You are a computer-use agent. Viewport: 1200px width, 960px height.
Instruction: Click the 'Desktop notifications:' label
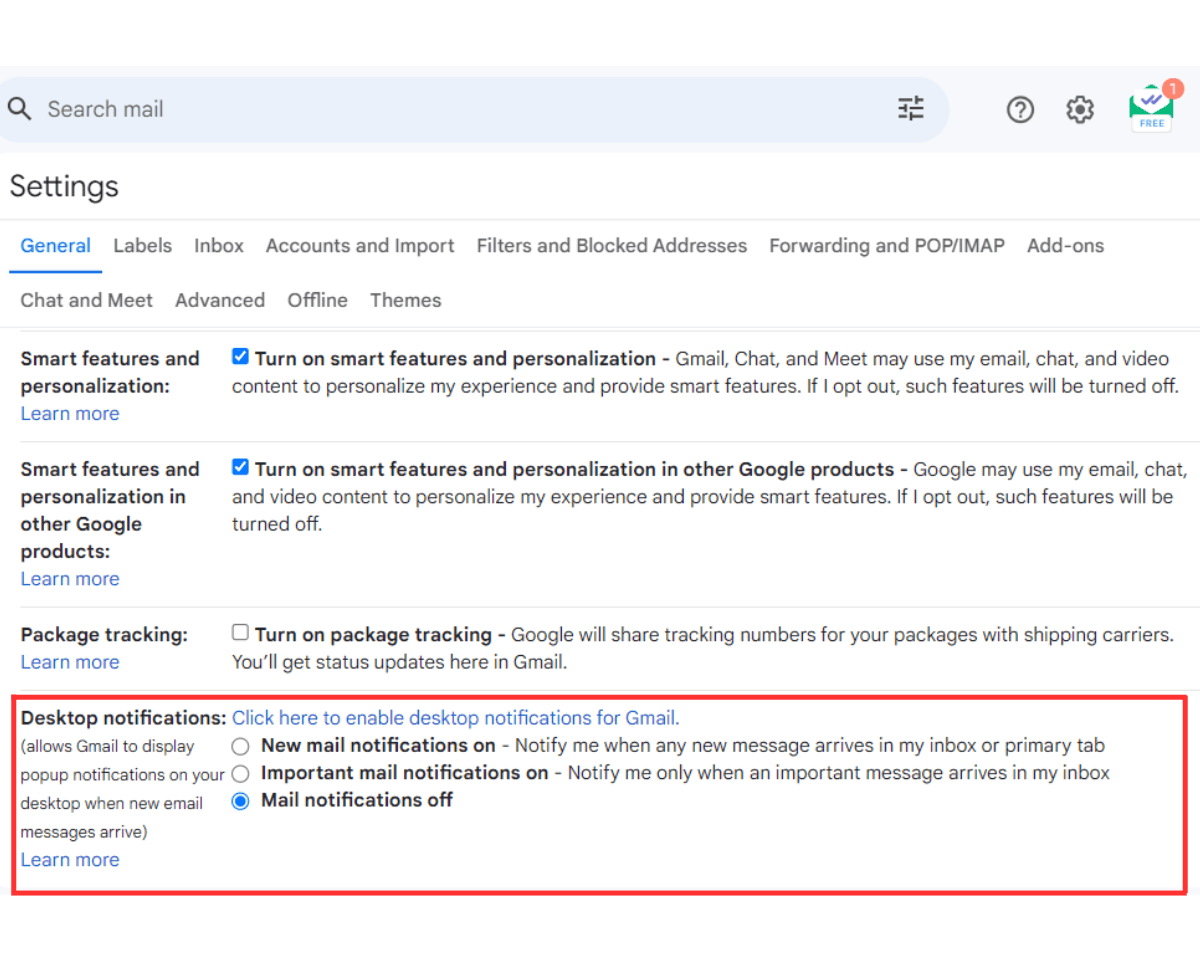click(124, 718)
